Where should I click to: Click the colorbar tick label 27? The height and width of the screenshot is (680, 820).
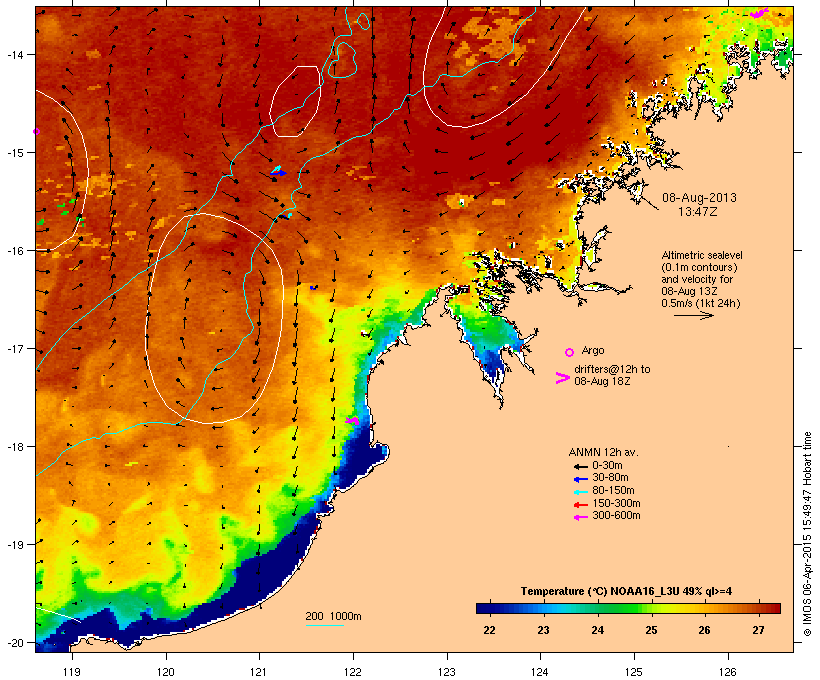pyautogui.click(x=759, y=630)
